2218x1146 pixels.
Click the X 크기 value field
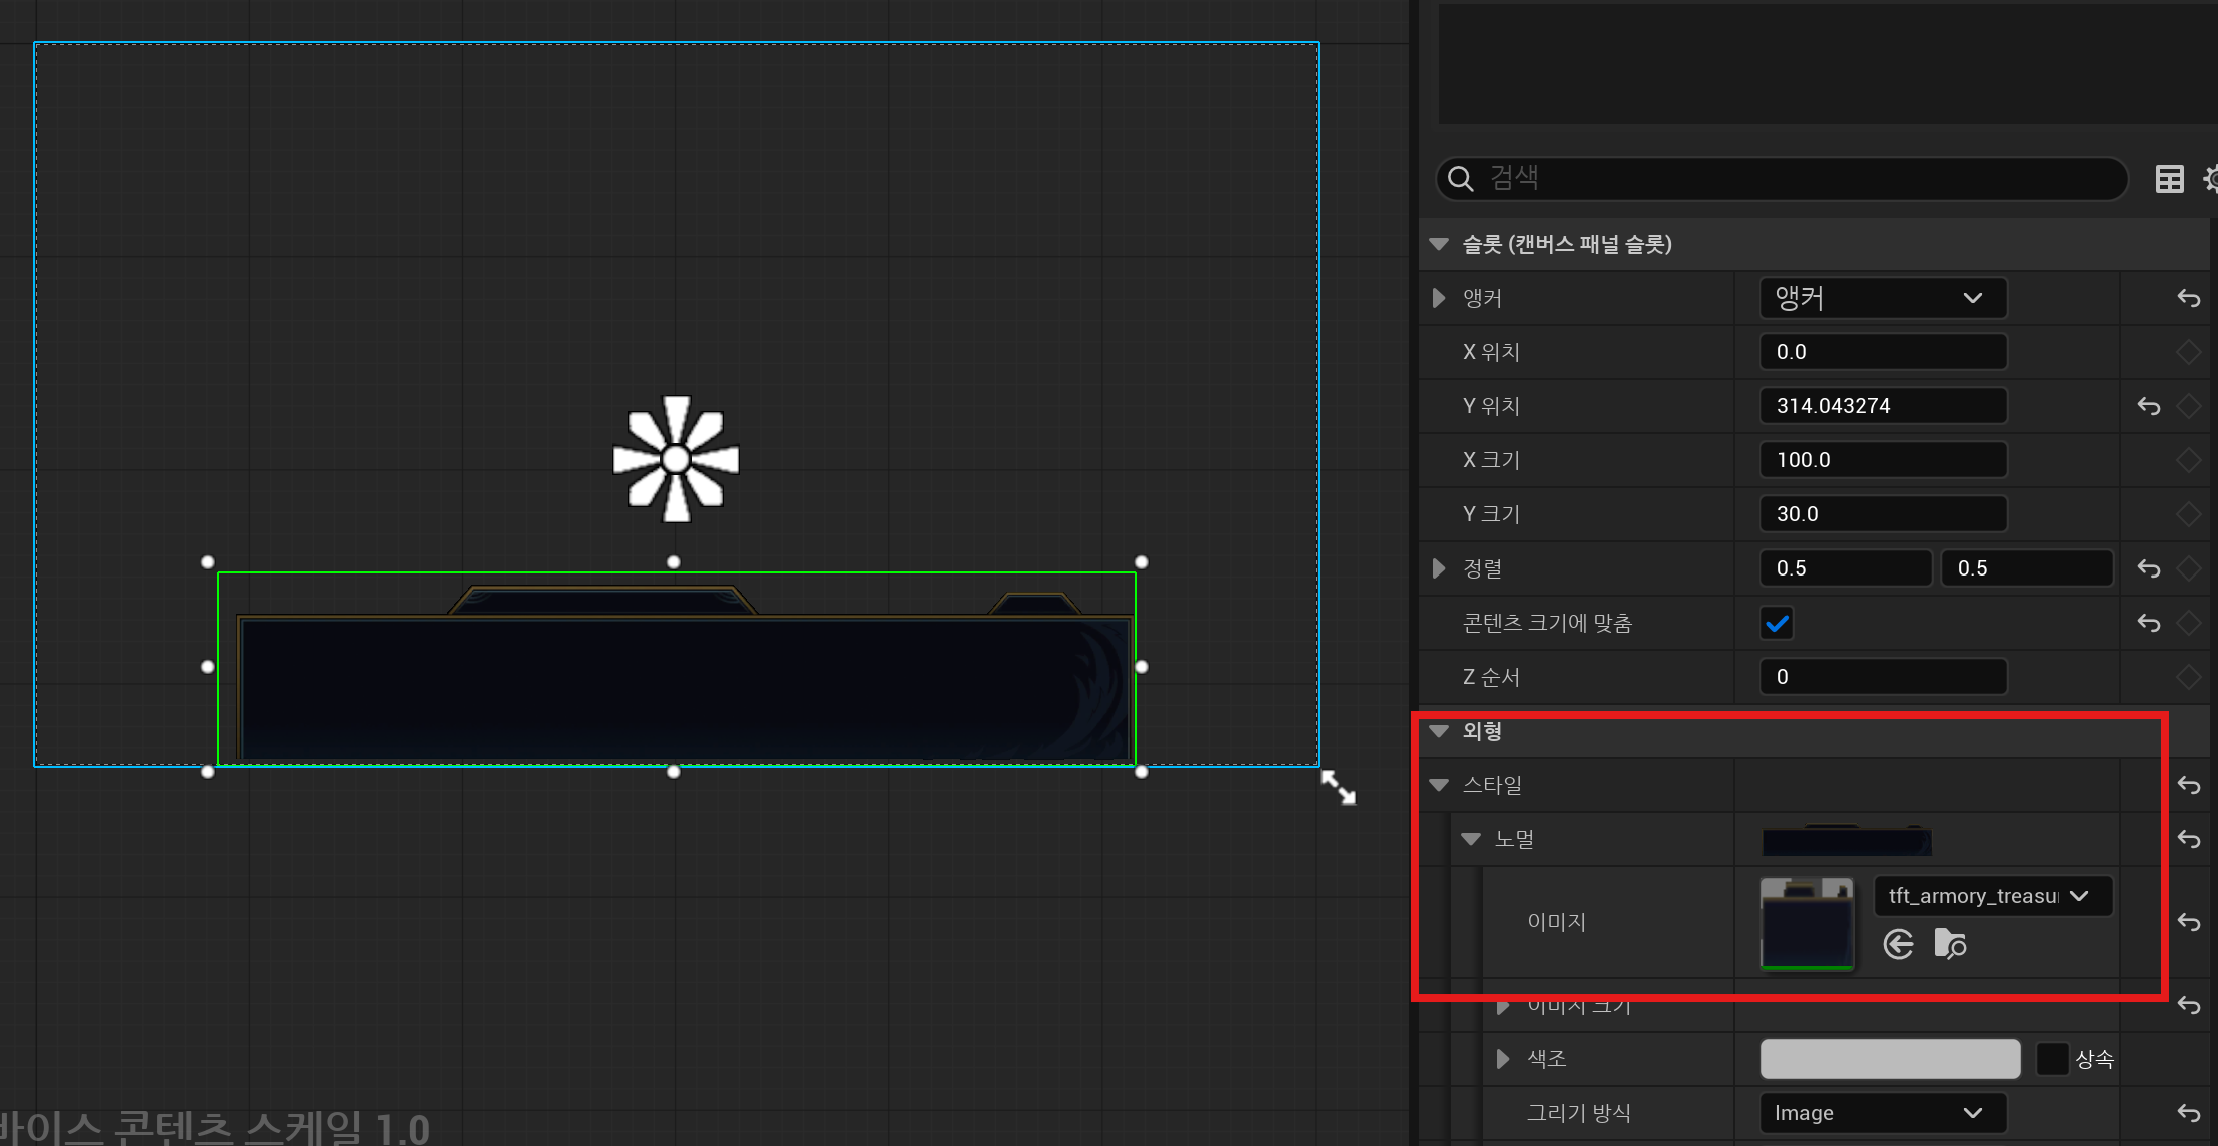click(x=1883, y=460)
